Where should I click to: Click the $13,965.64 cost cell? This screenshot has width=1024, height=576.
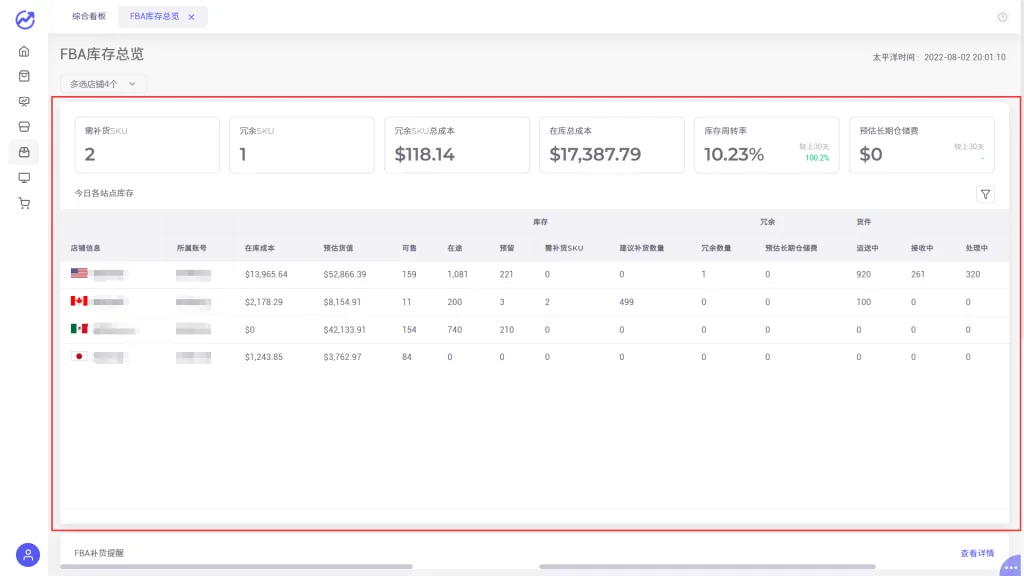click(x=266, y=274)
